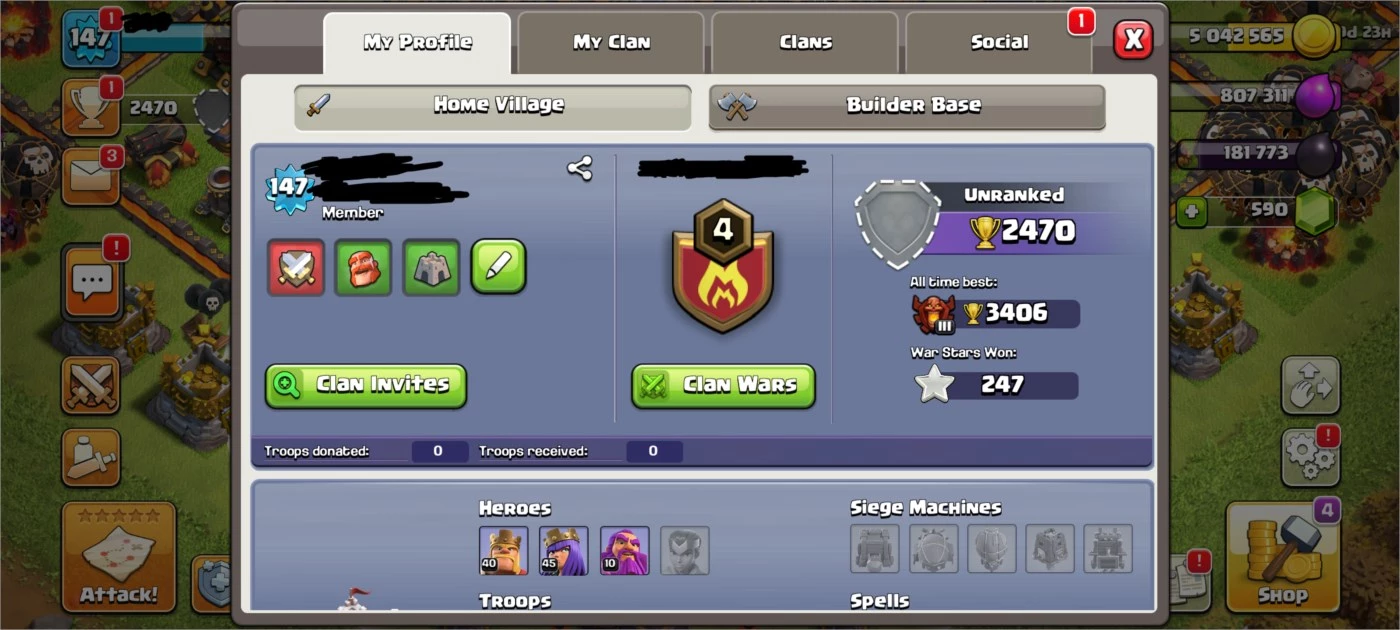Tap the green pencil edit icon
Viewport: 1400px width, 630px height.
coord(498,266)
